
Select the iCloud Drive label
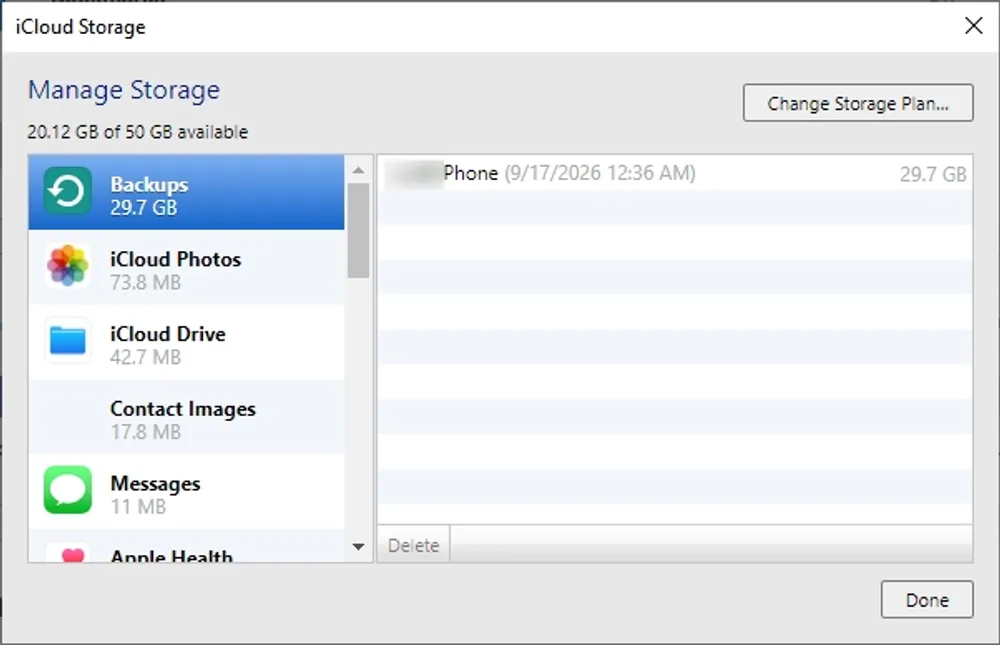[168, 334]
